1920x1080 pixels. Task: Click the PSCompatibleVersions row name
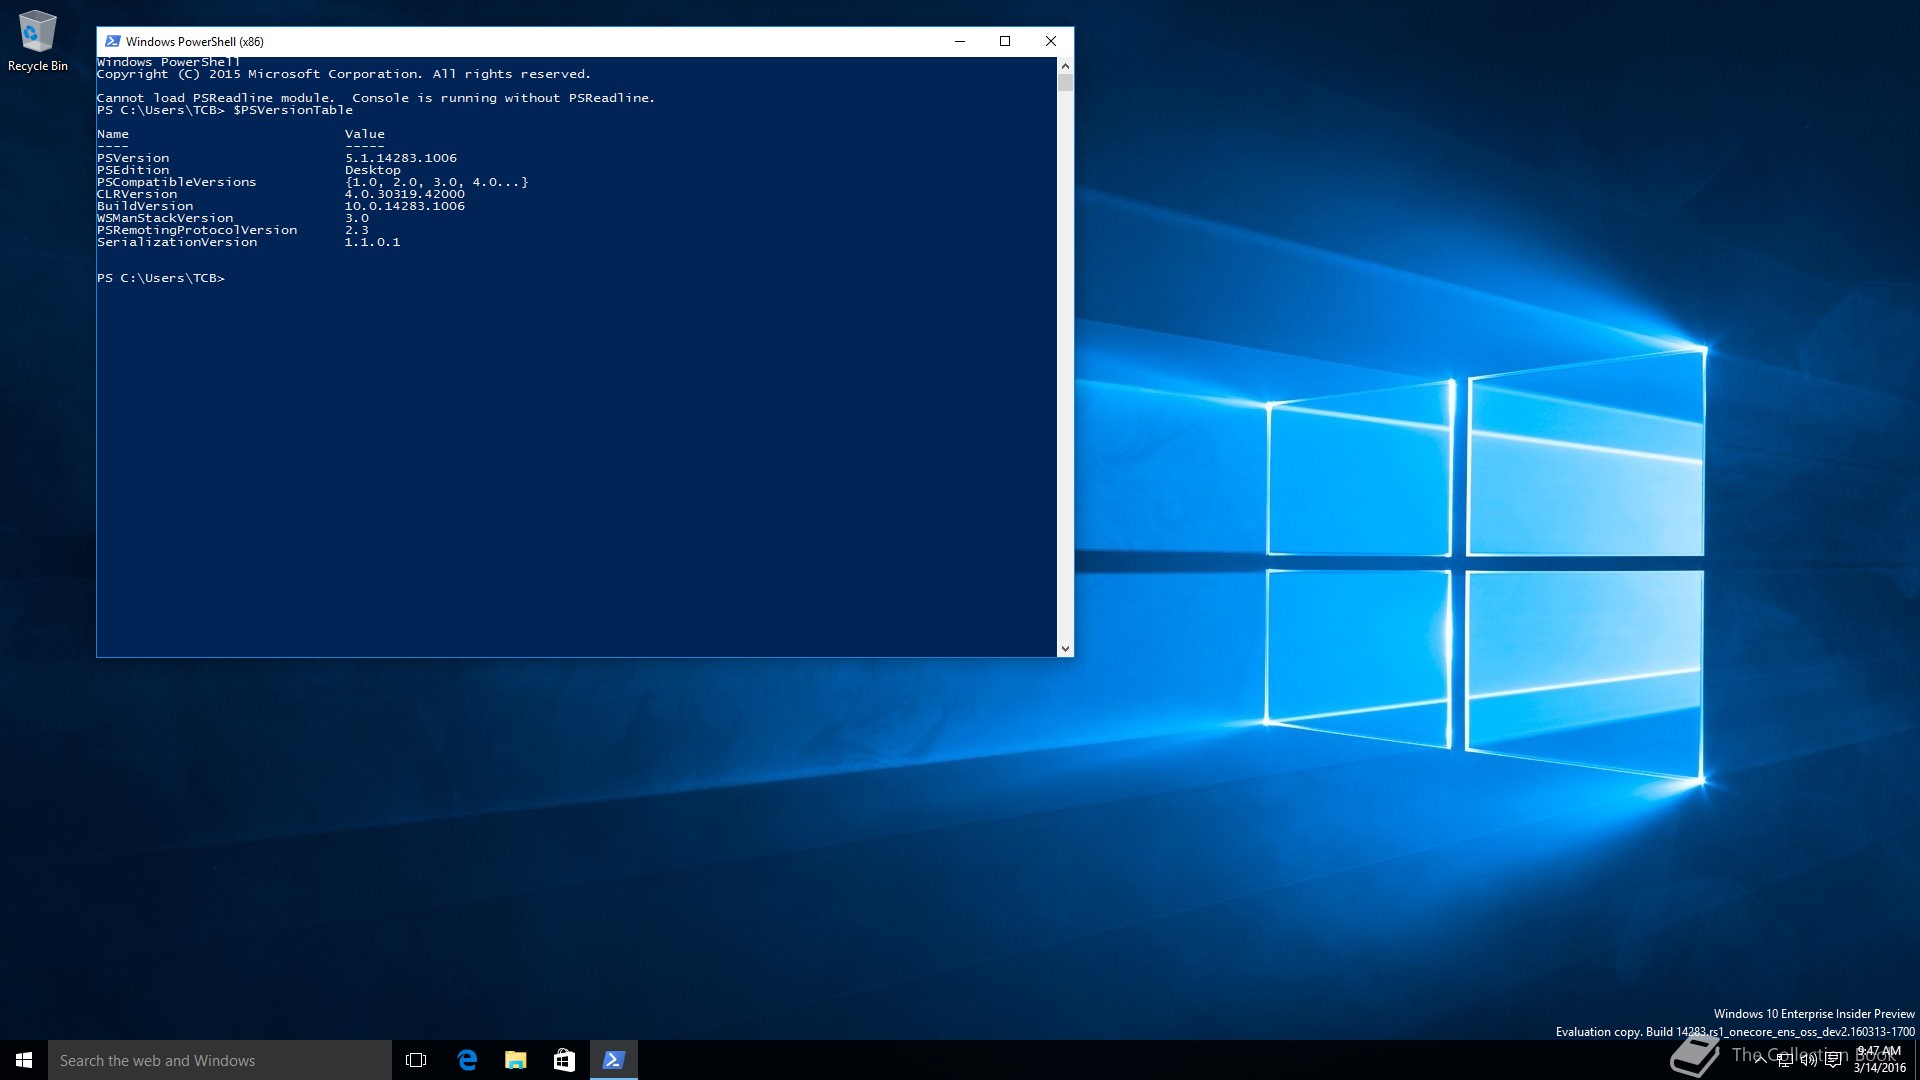point(177,182)
